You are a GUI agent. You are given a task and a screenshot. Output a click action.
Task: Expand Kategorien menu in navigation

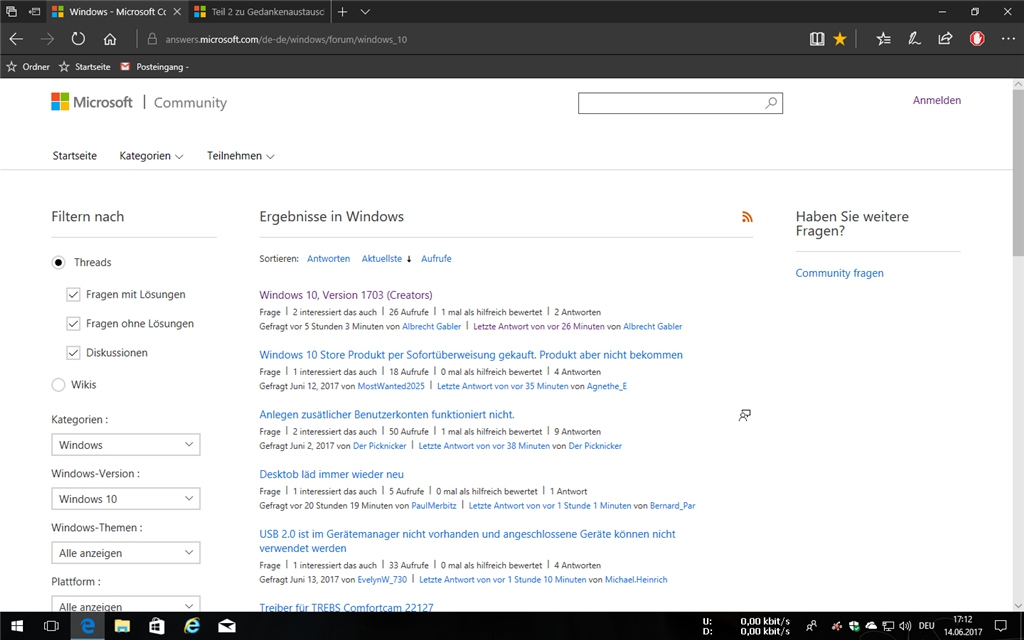152,156
